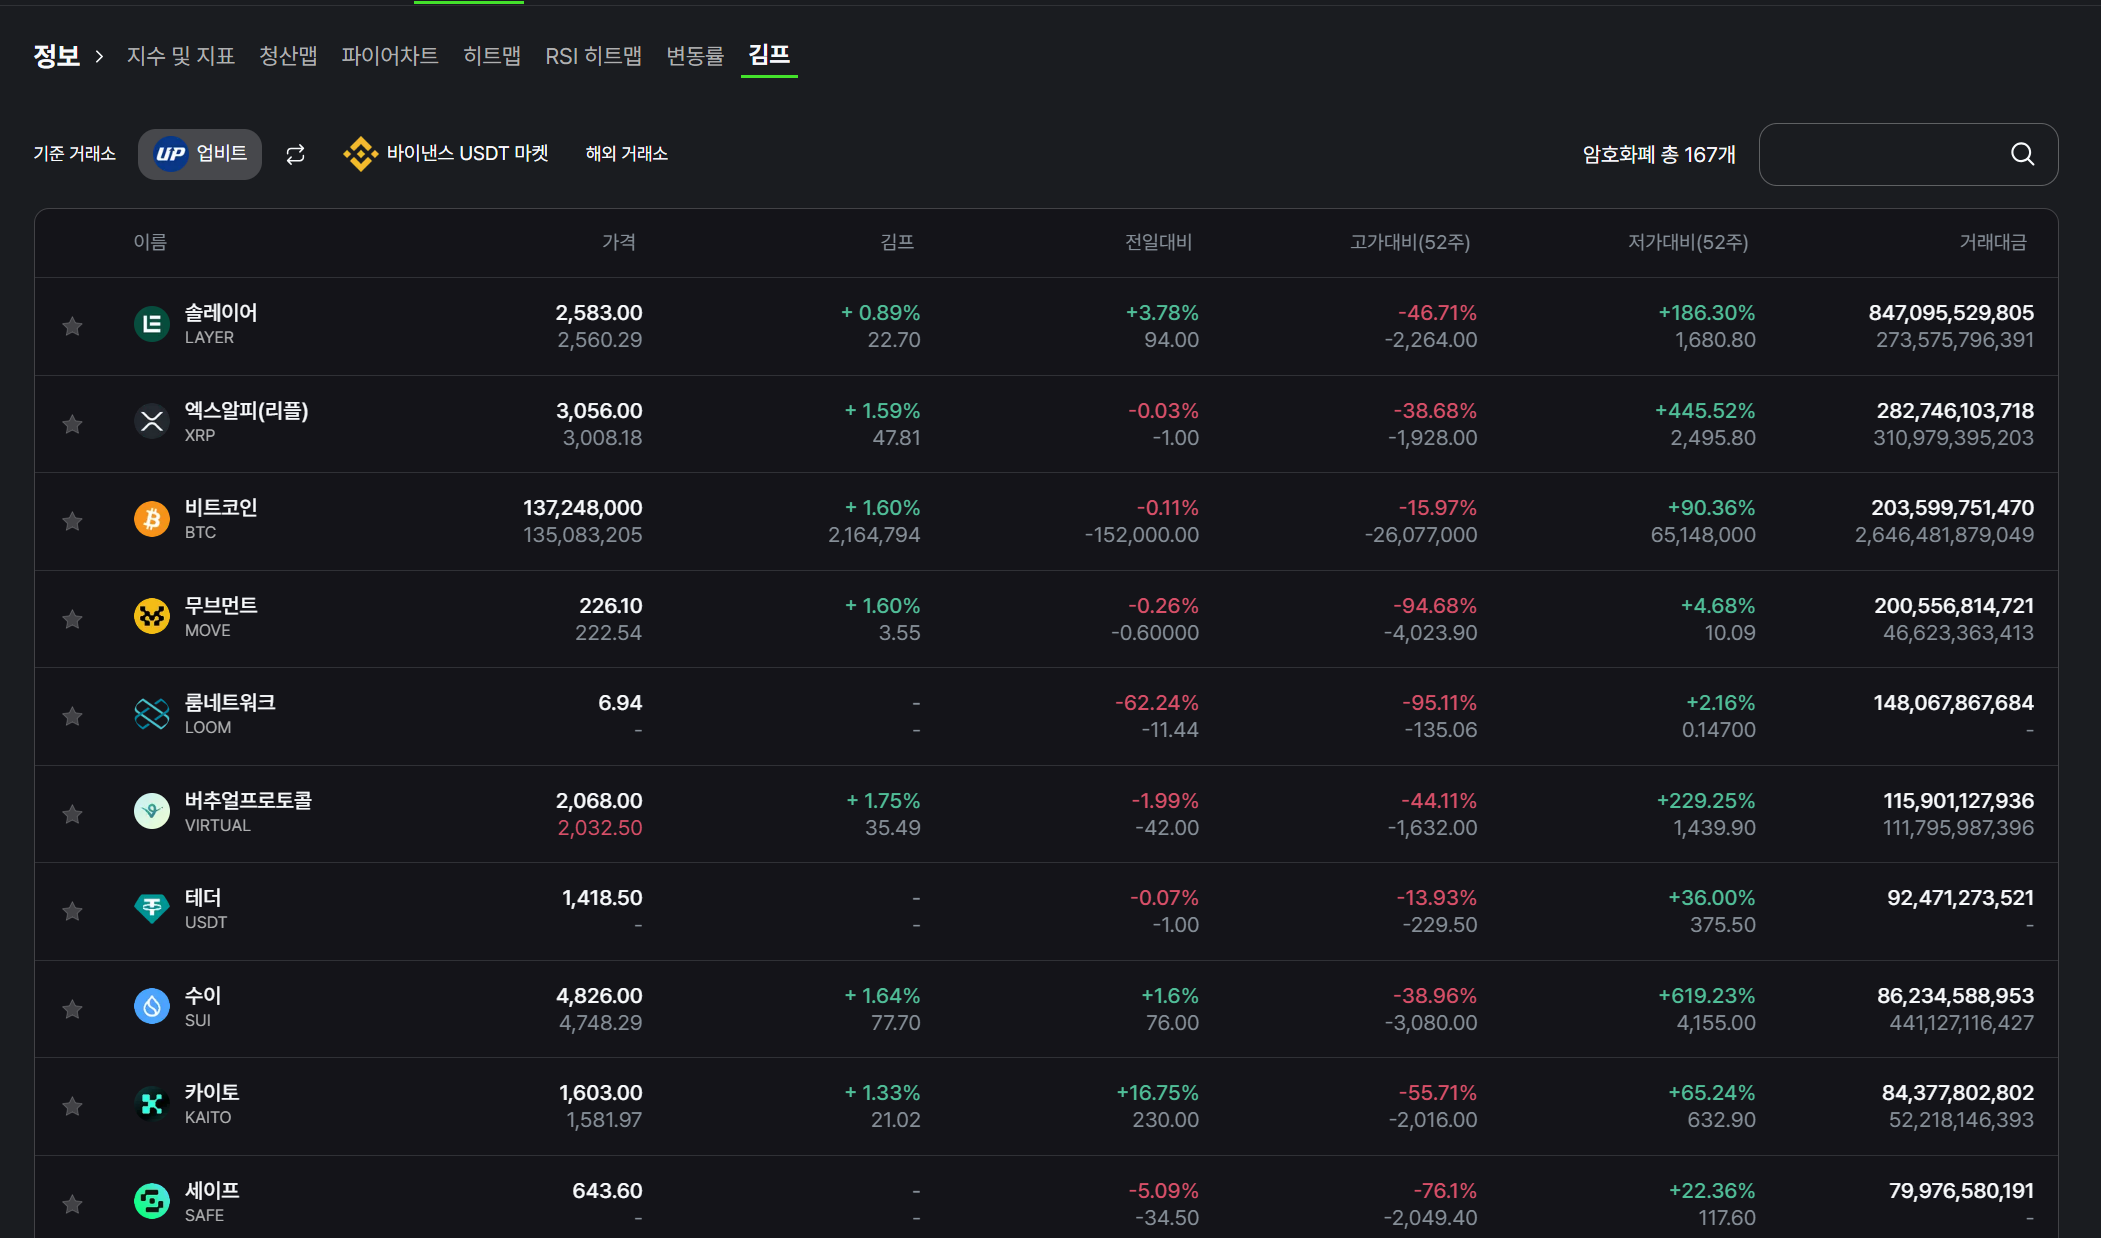
Task: Open the 솔레이어 coin name link
Action: point(221,312)
